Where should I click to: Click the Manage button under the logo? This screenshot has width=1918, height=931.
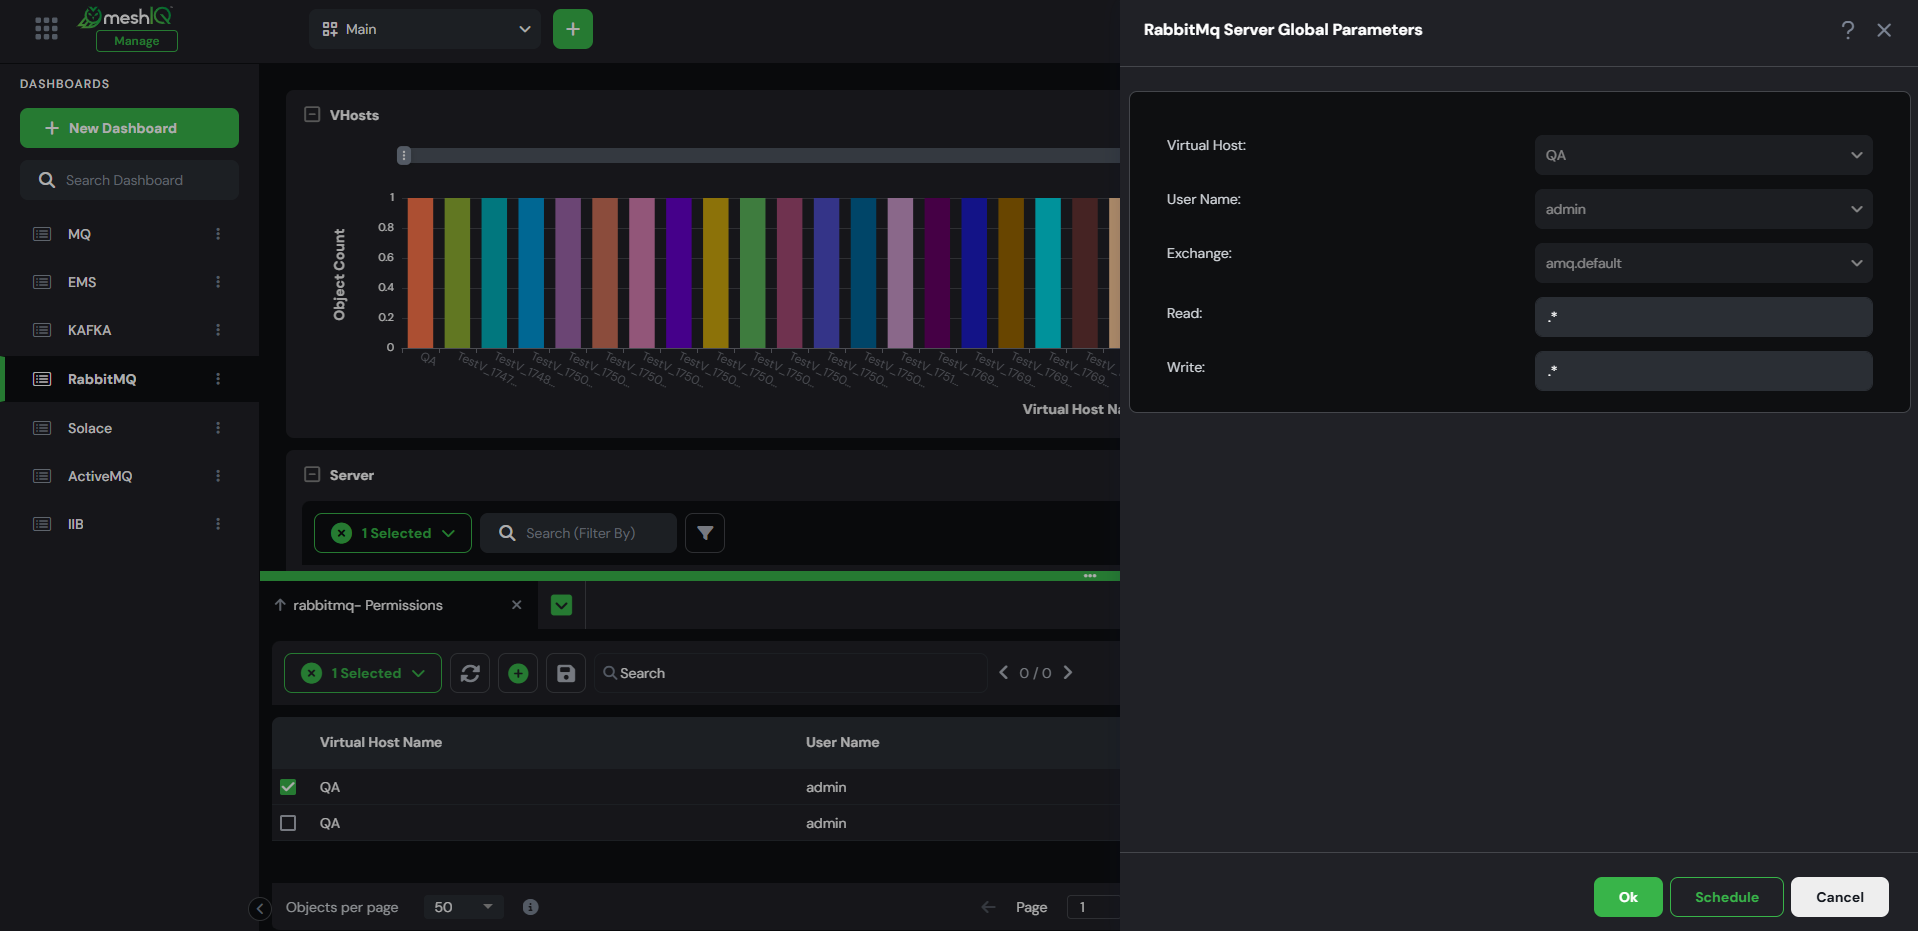click(x=137, y=41)
